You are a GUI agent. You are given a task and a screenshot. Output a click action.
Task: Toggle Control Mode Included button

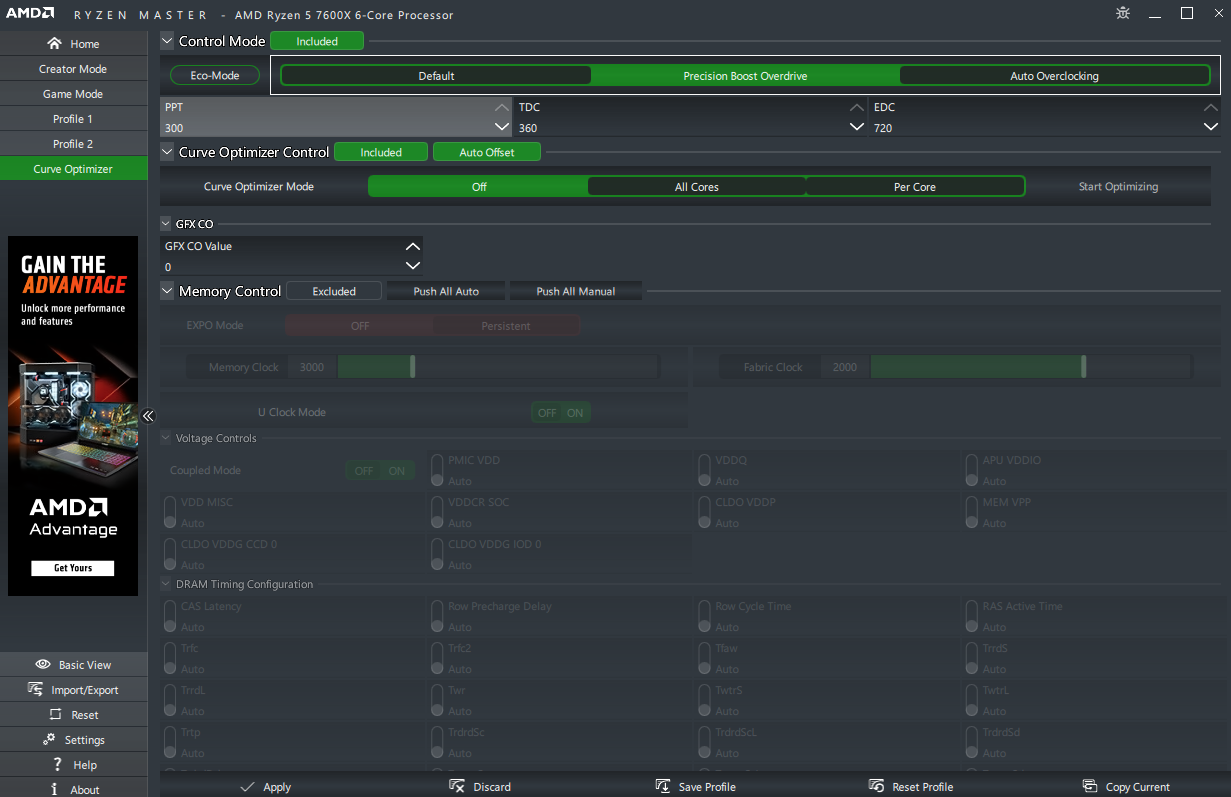[x=317, y=41]
